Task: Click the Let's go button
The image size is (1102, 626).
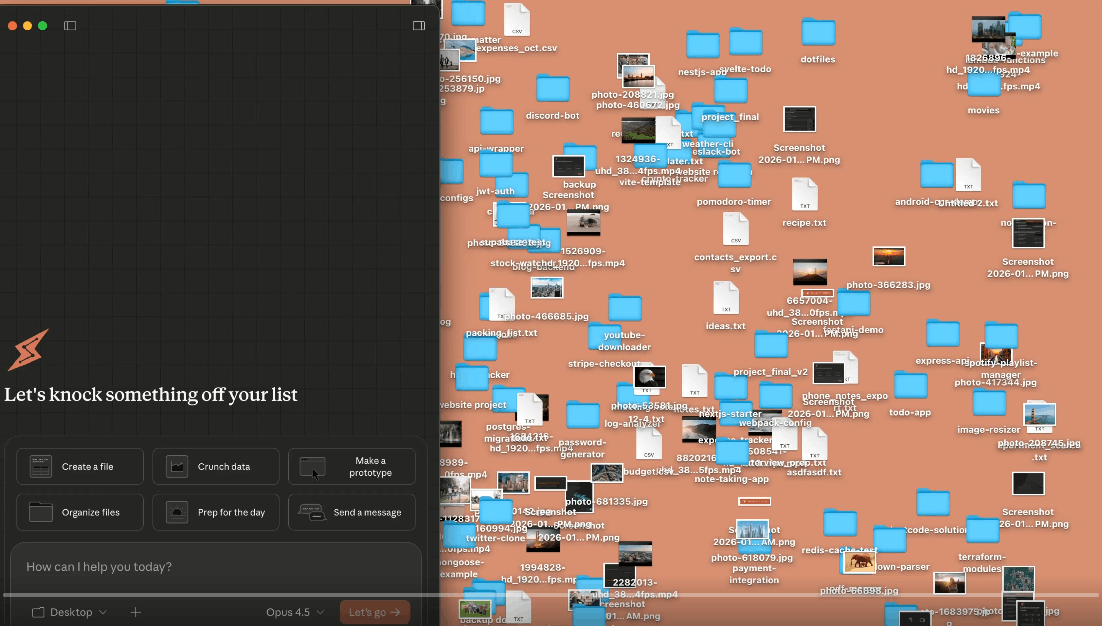Action: 375,612
